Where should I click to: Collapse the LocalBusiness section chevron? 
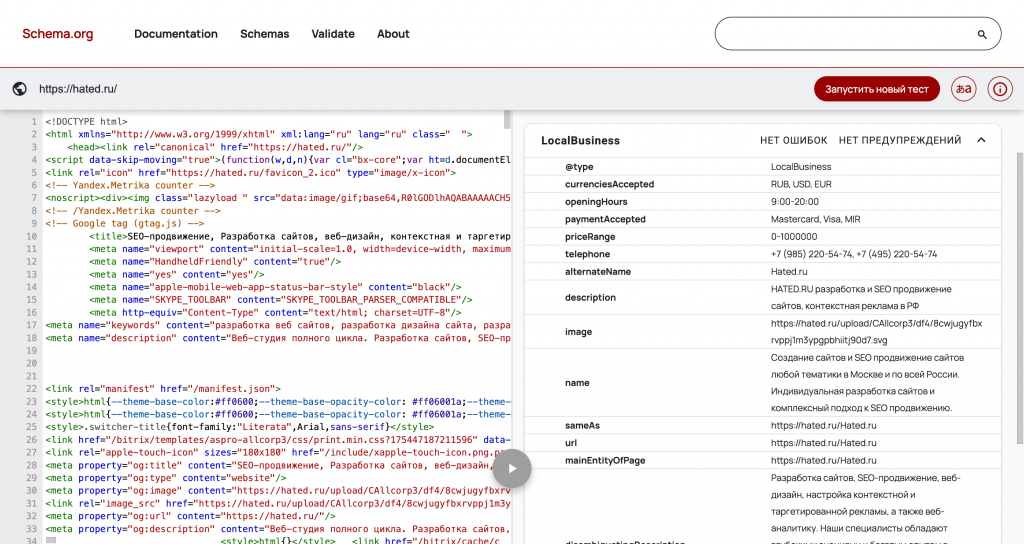point(981,140)
